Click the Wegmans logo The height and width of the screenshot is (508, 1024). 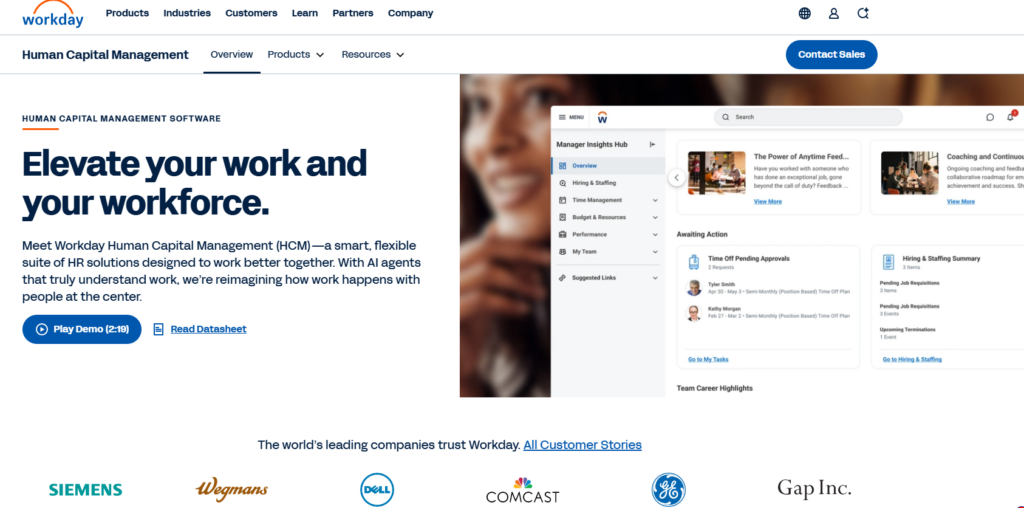point(232,489)
